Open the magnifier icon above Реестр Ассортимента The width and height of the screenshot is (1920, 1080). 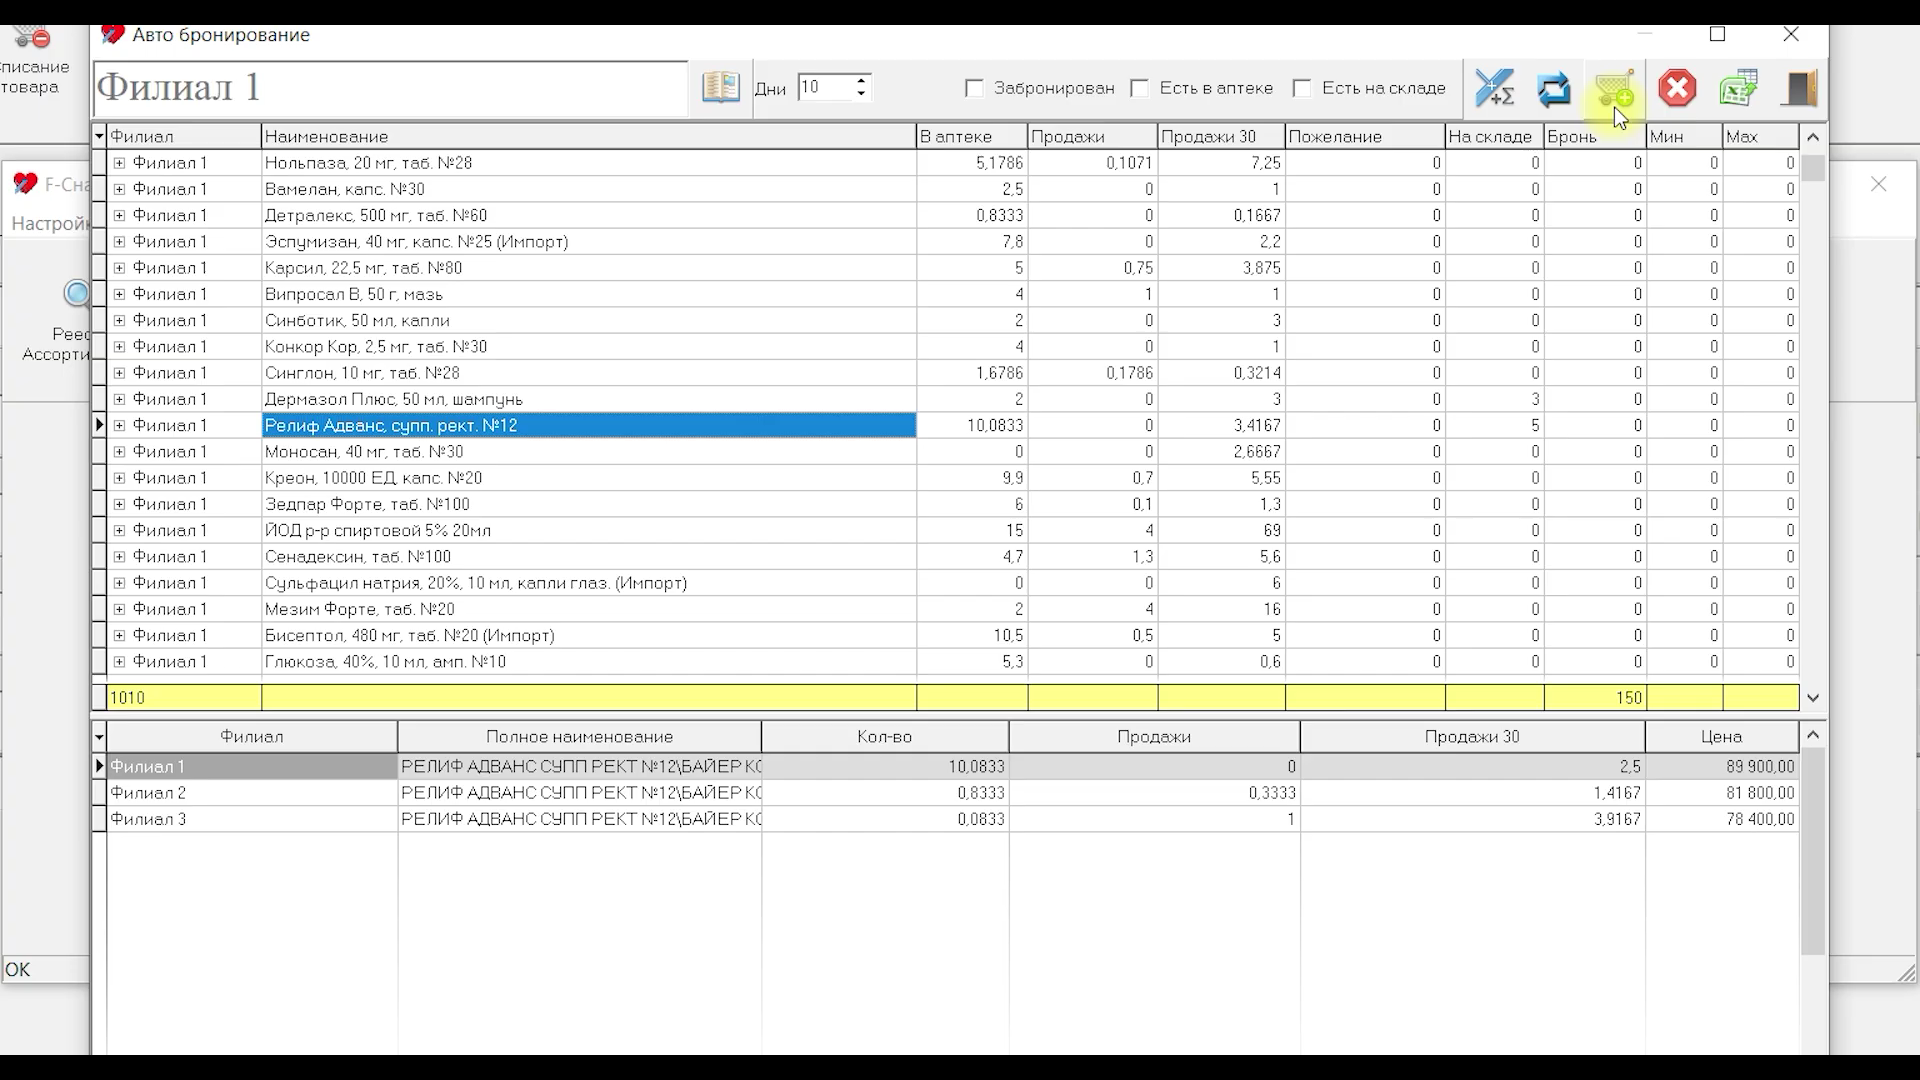(x=77, y=293)
